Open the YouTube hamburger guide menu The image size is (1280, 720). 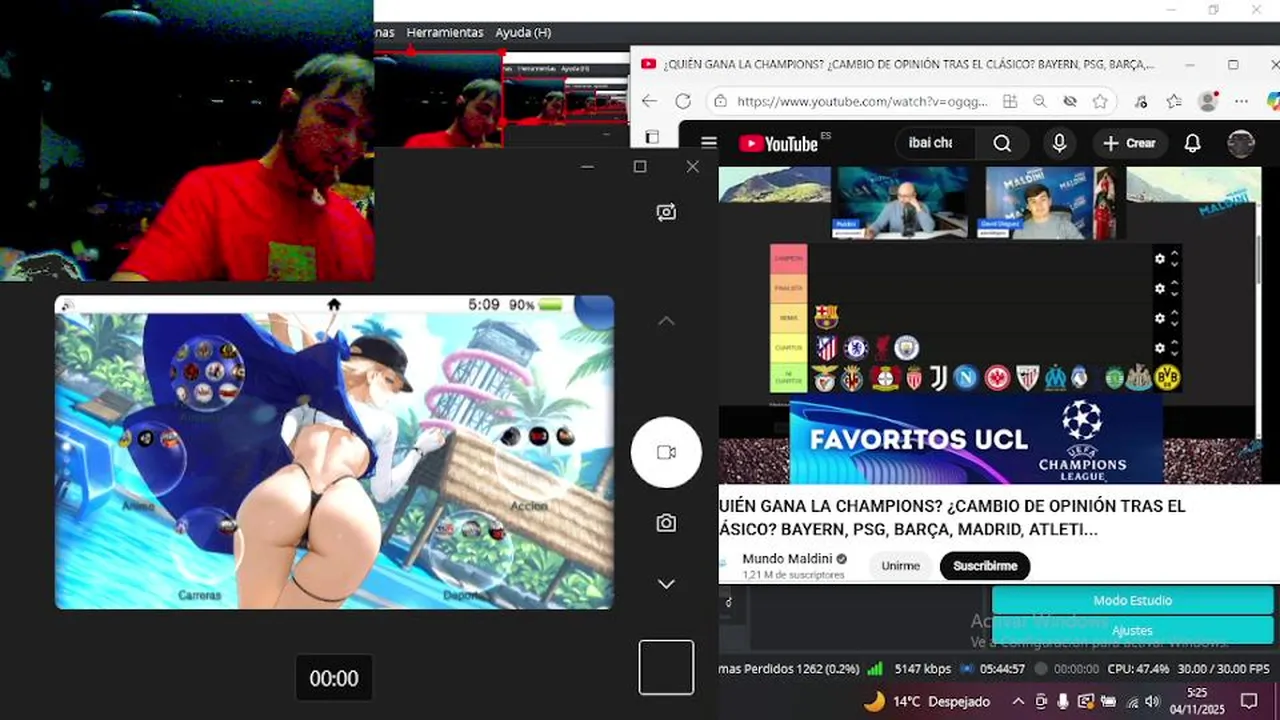point(709,143)
